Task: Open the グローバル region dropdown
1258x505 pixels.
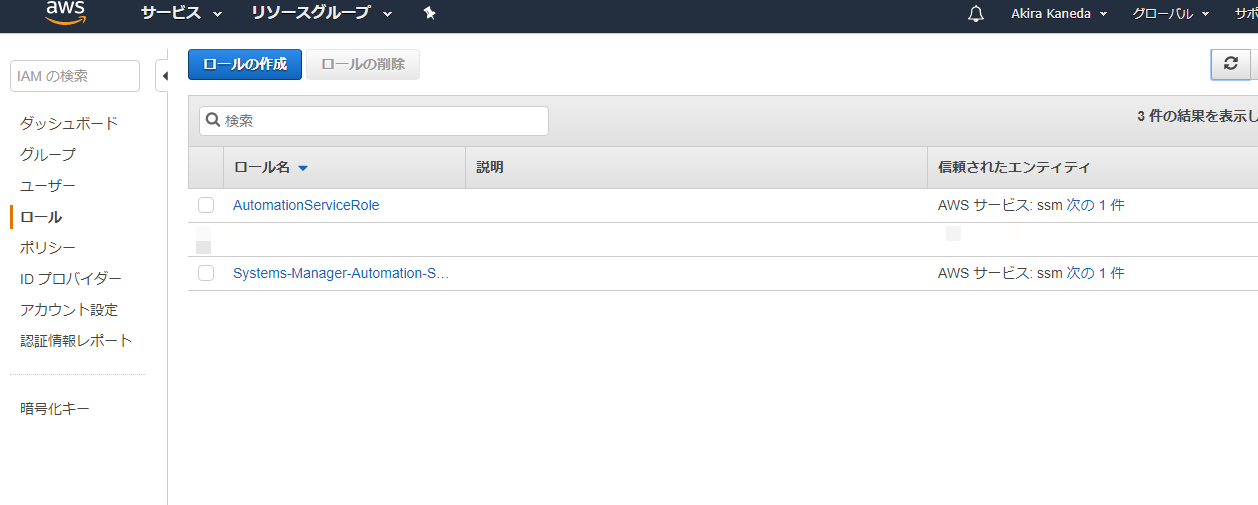Action: tap(1171, 14)
